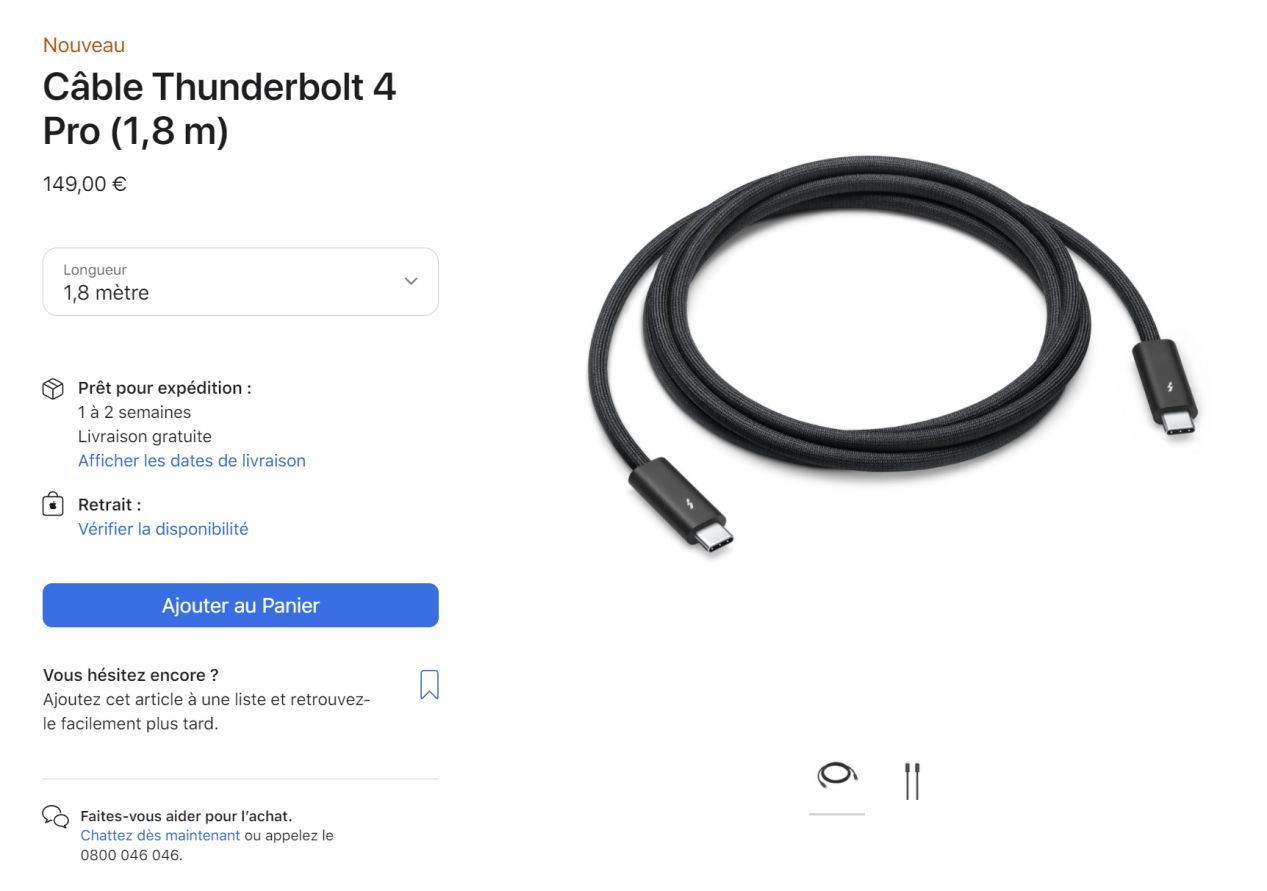Click the Prêt pour expédition heading

pos(165,388)
